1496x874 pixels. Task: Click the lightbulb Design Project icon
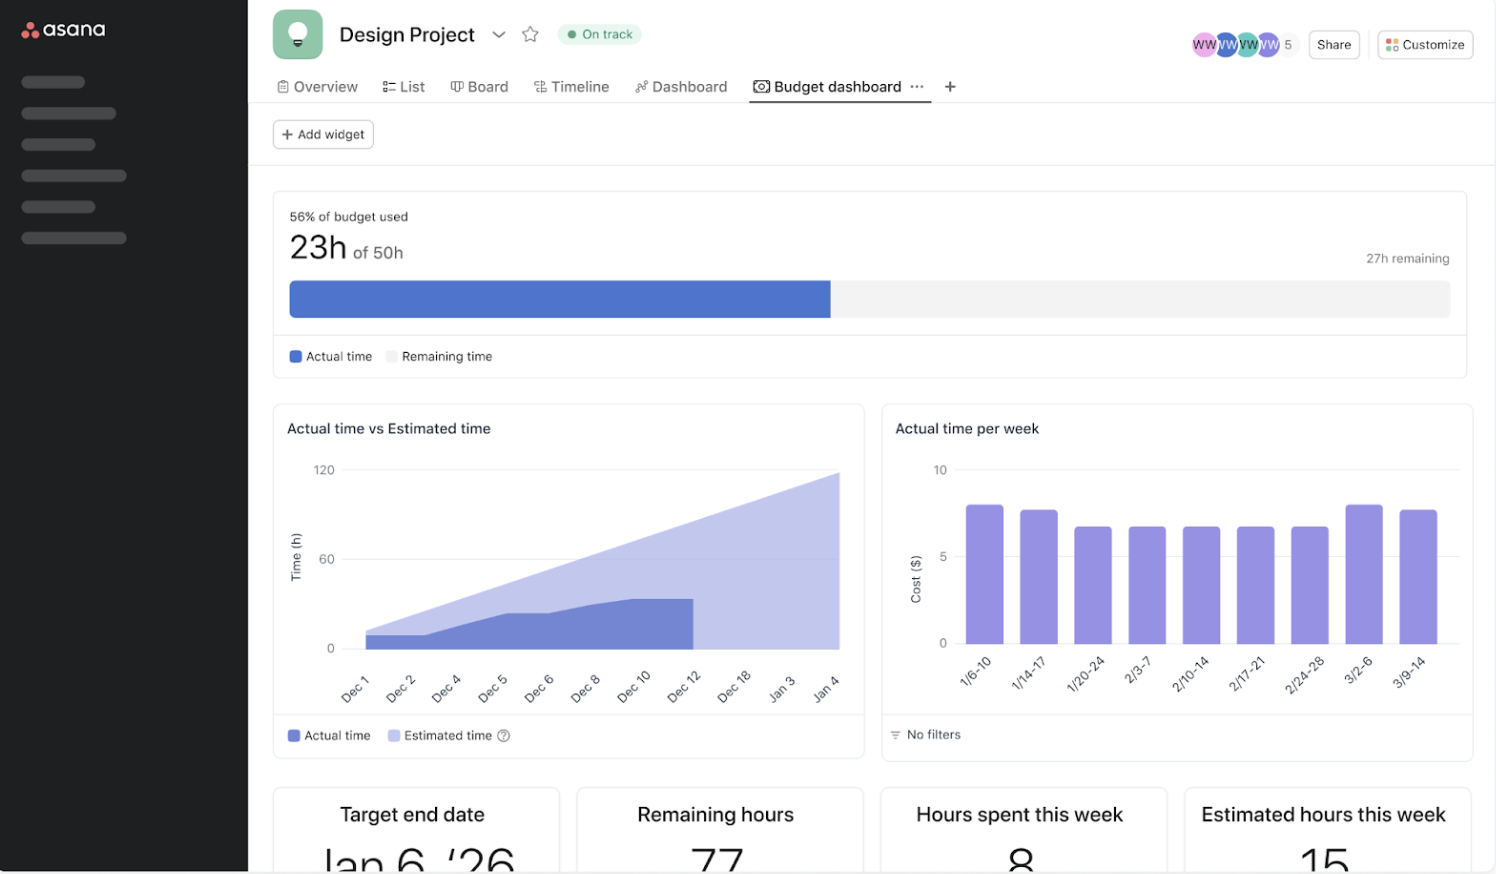[x=297, y=35]
